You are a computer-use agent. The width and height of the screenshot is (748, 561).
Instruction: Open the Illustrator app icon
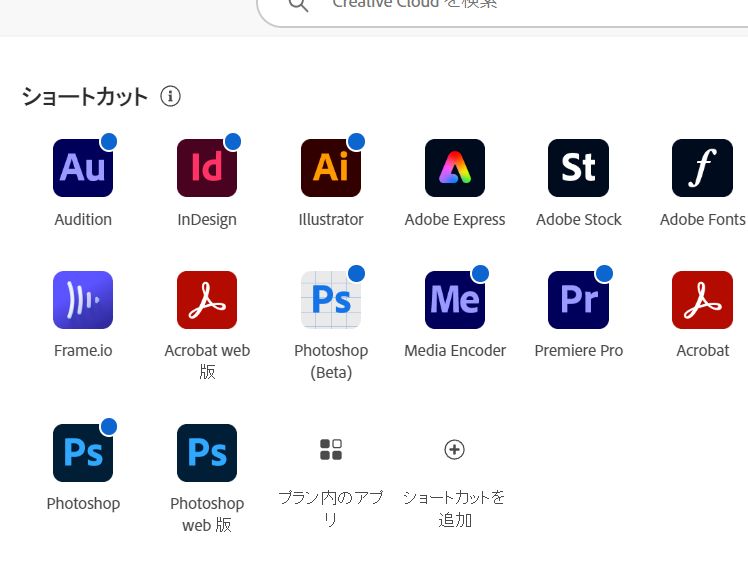(331, 168)
